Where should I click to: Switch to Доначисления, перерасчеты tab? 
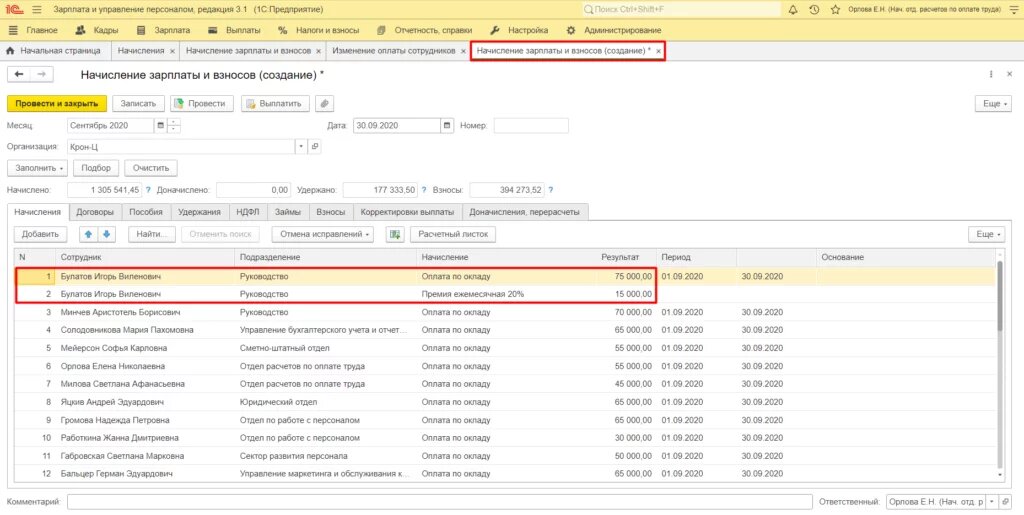click(x=524, y=211)
